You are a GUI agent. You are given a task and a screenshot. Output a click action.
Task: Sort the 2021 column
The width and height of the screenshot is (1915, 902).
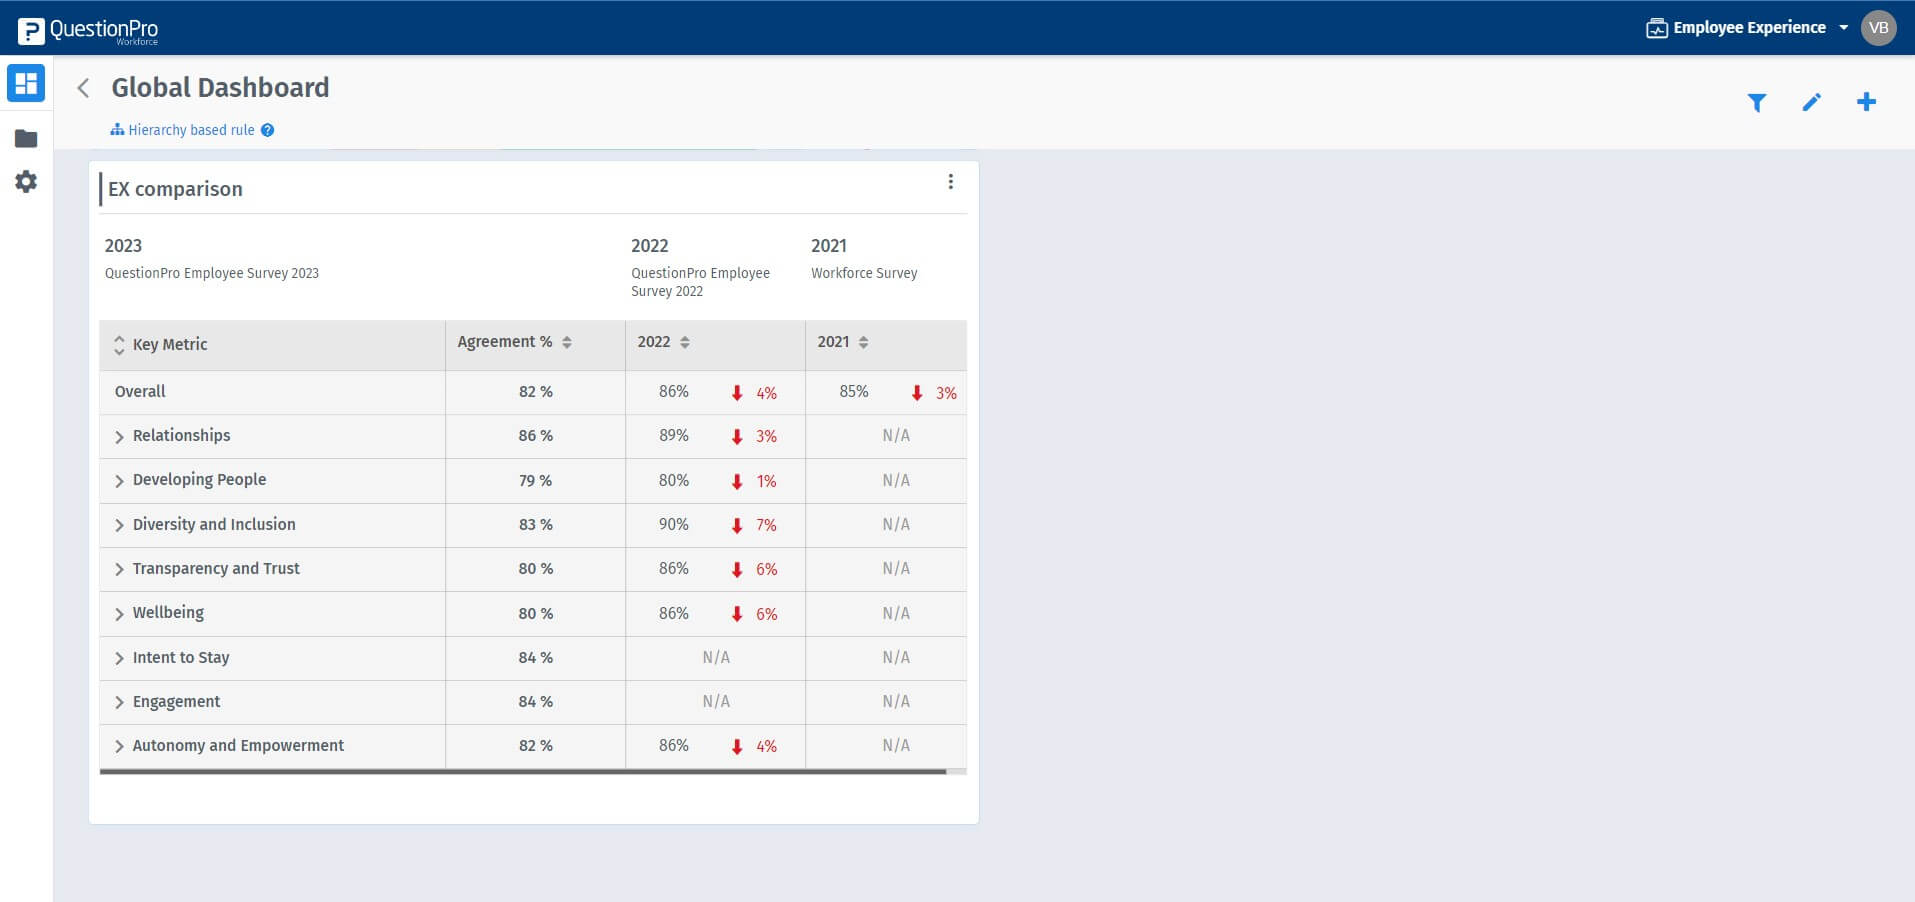(x=863, y=342)
